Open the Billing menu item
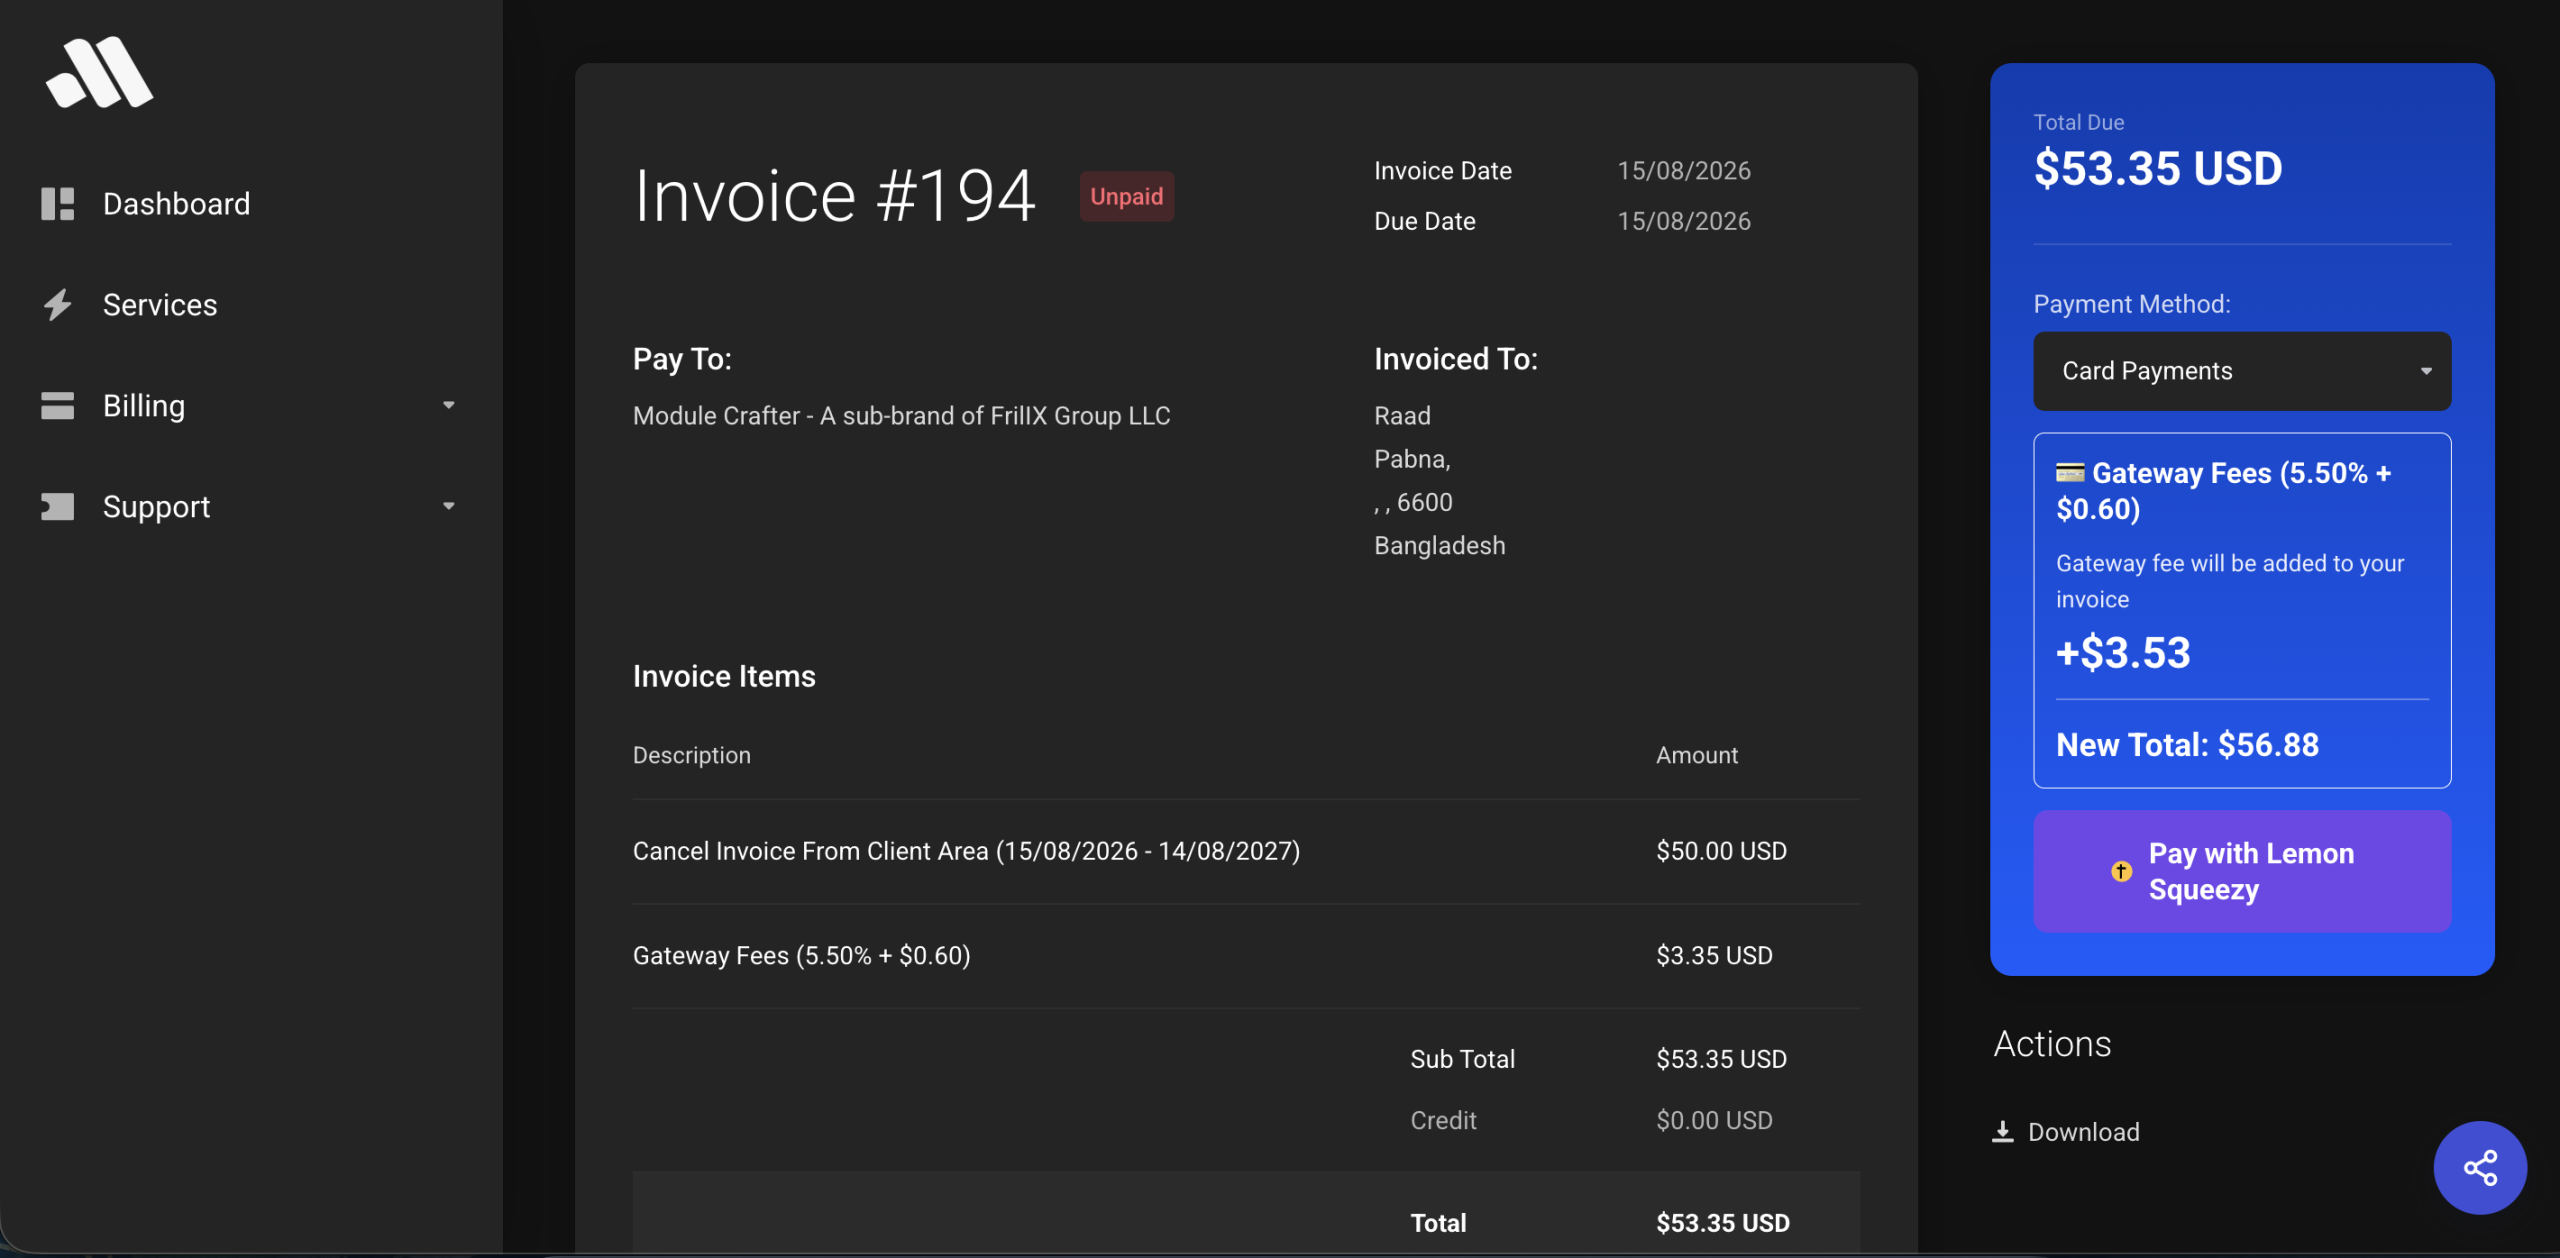The height and width of the screenshot is (1258, 2560). (x=144, y=406)
